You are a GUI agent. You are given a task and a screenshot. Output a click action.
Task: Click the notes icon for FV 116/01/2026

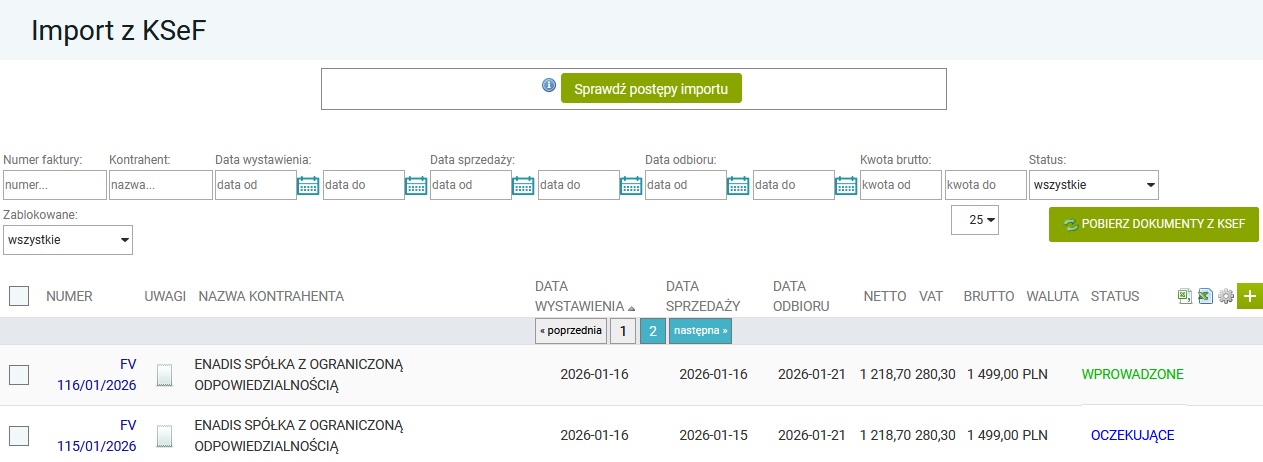pyautogui.click(x=165, y=375)
